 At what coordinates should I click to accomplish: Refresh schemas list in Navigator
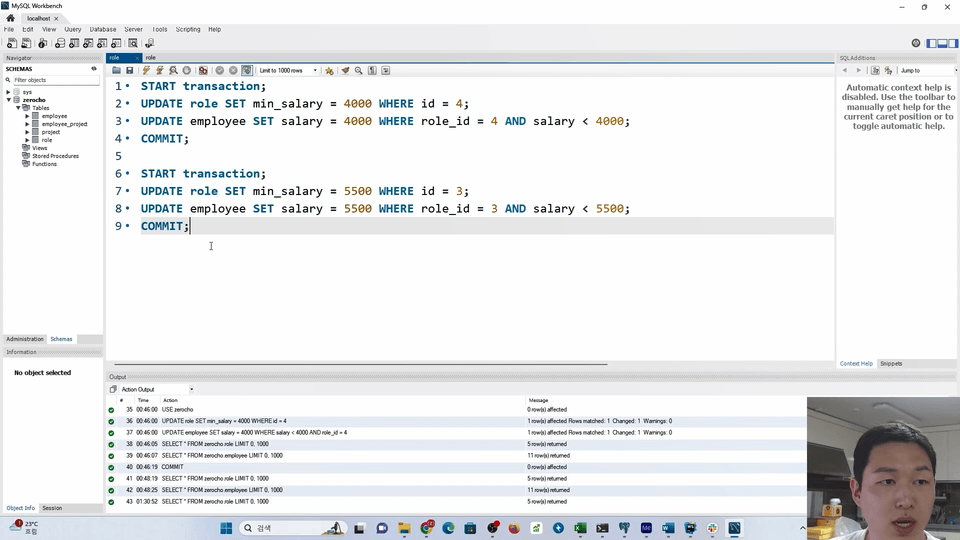click(94, 69)
